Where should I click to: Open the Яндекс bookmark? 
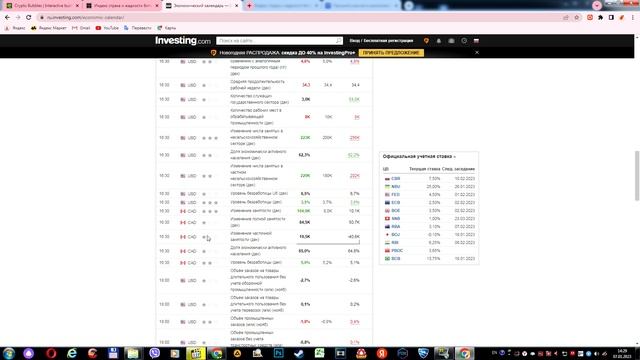click(x=15, y=28)
